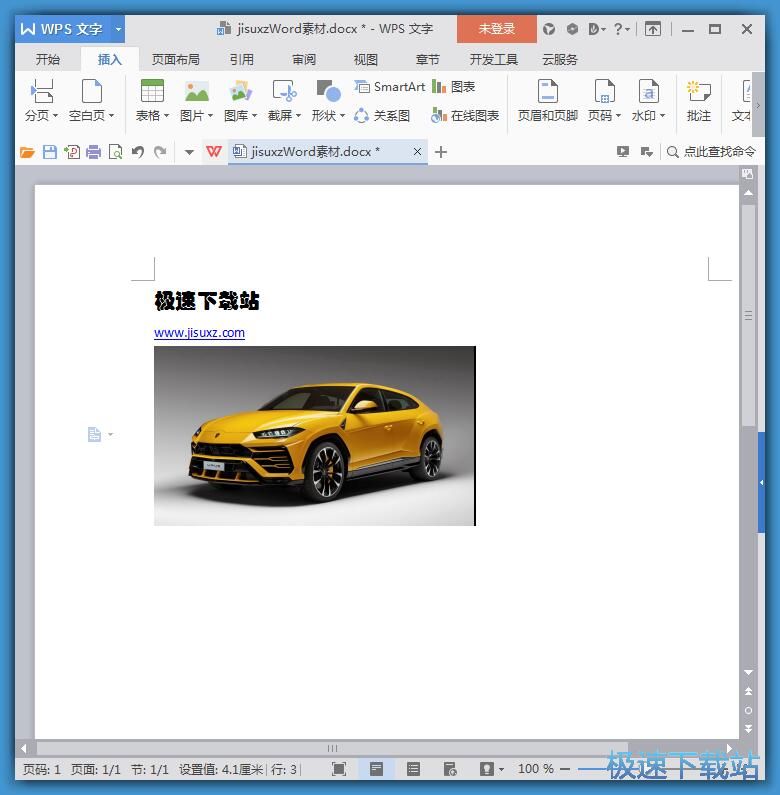Switch to the 开始 ribbon tab

[48, 60]
